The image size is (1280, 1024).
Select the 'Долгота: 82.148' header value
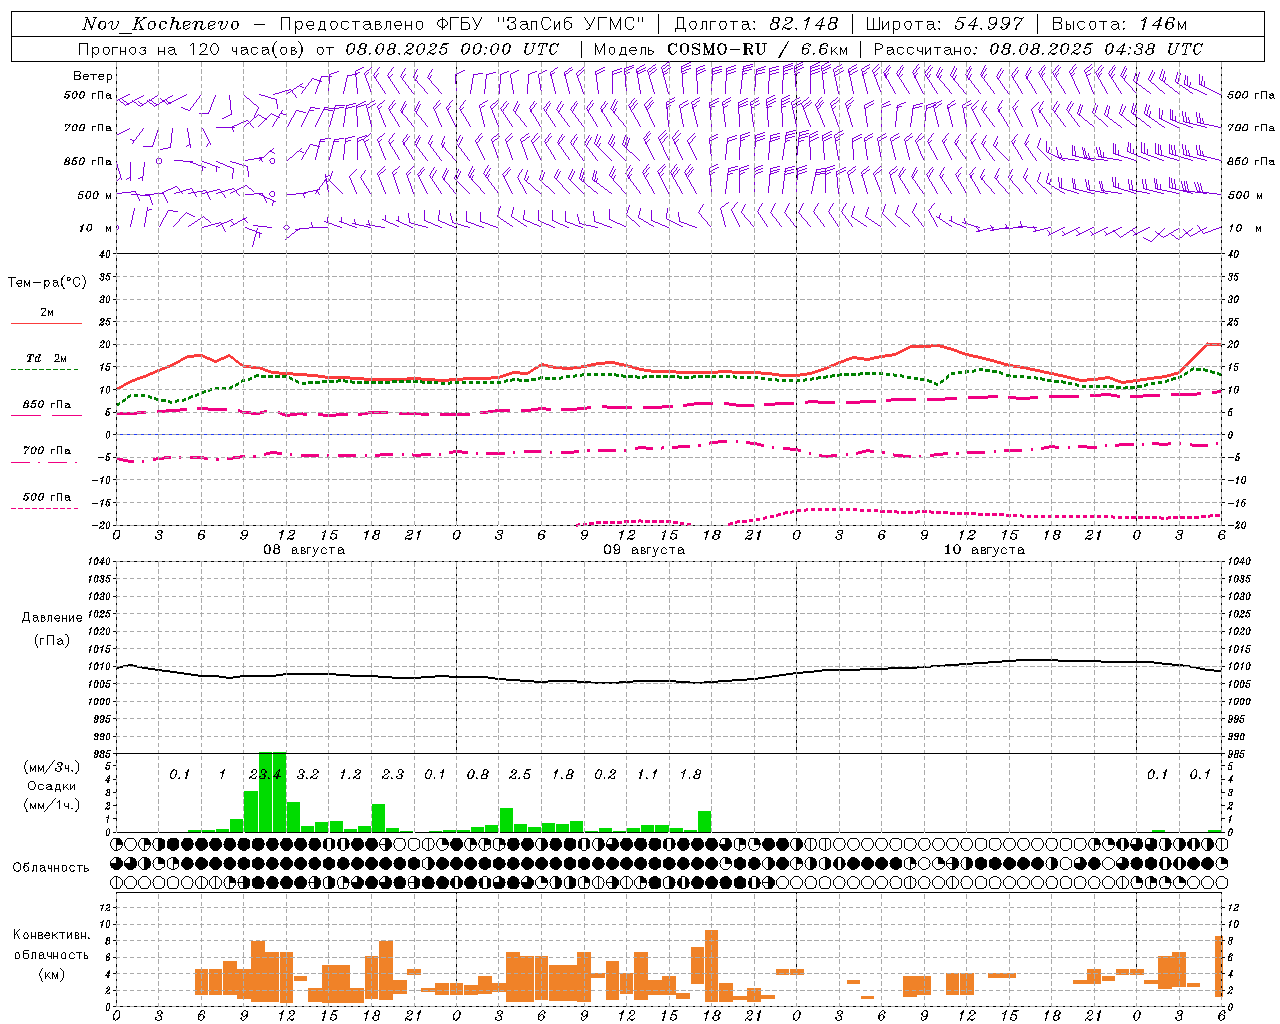[x=756, y=24]
